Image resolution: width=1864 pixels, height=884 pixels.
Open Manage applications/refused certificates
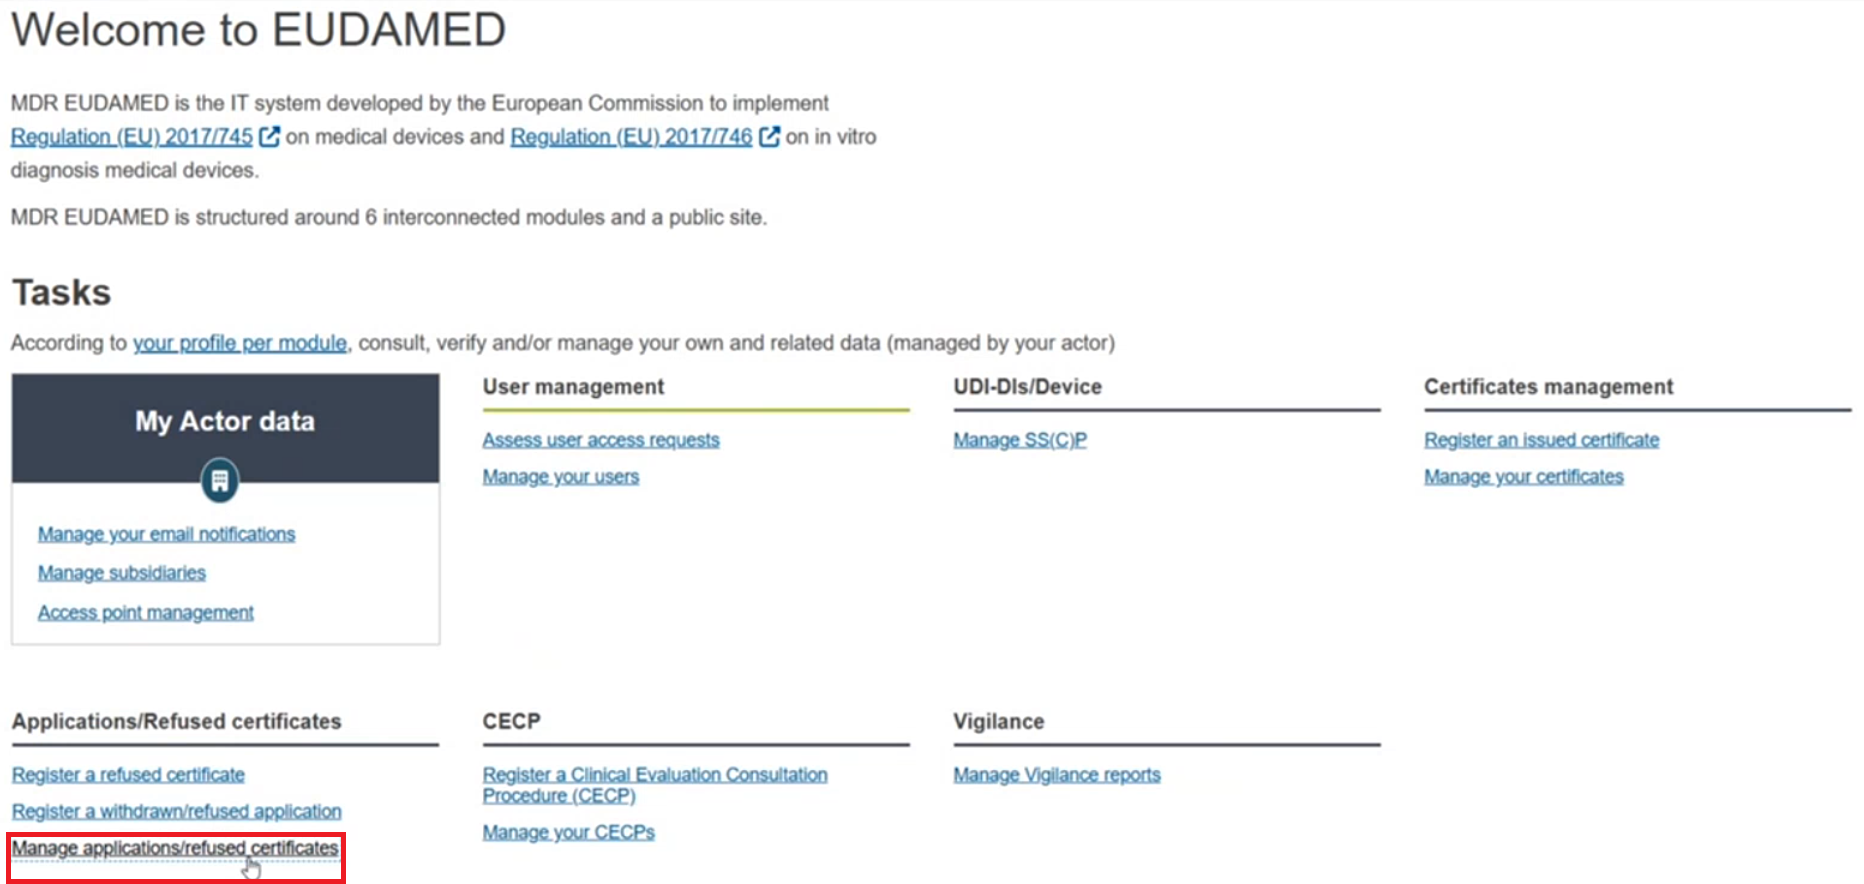click(175, 848)
